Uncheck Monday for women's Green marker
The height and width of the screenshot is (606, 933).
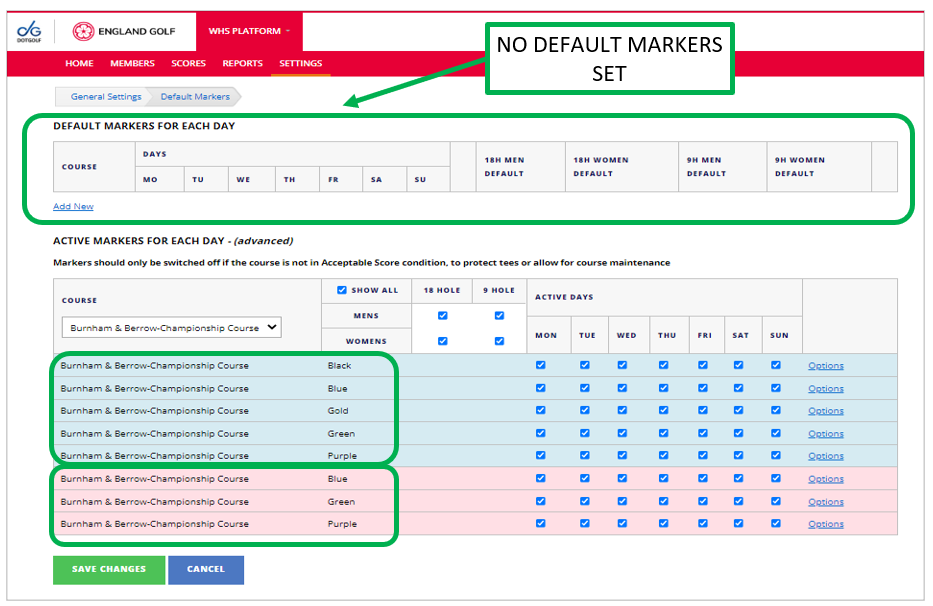coord(540,501)
